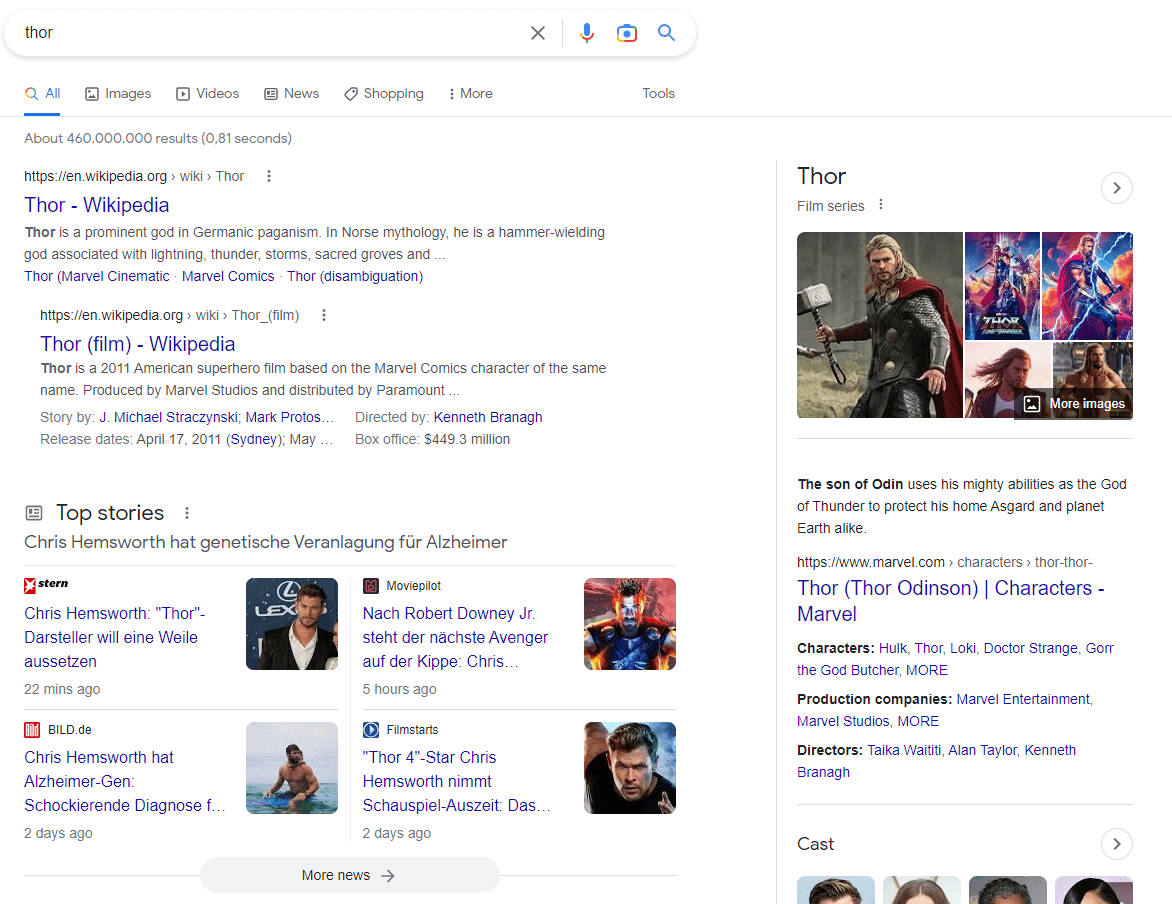This screenshot has height=904, width=1172.
Task: Click the Top stories newspaper icon
Action: point(34,513)
